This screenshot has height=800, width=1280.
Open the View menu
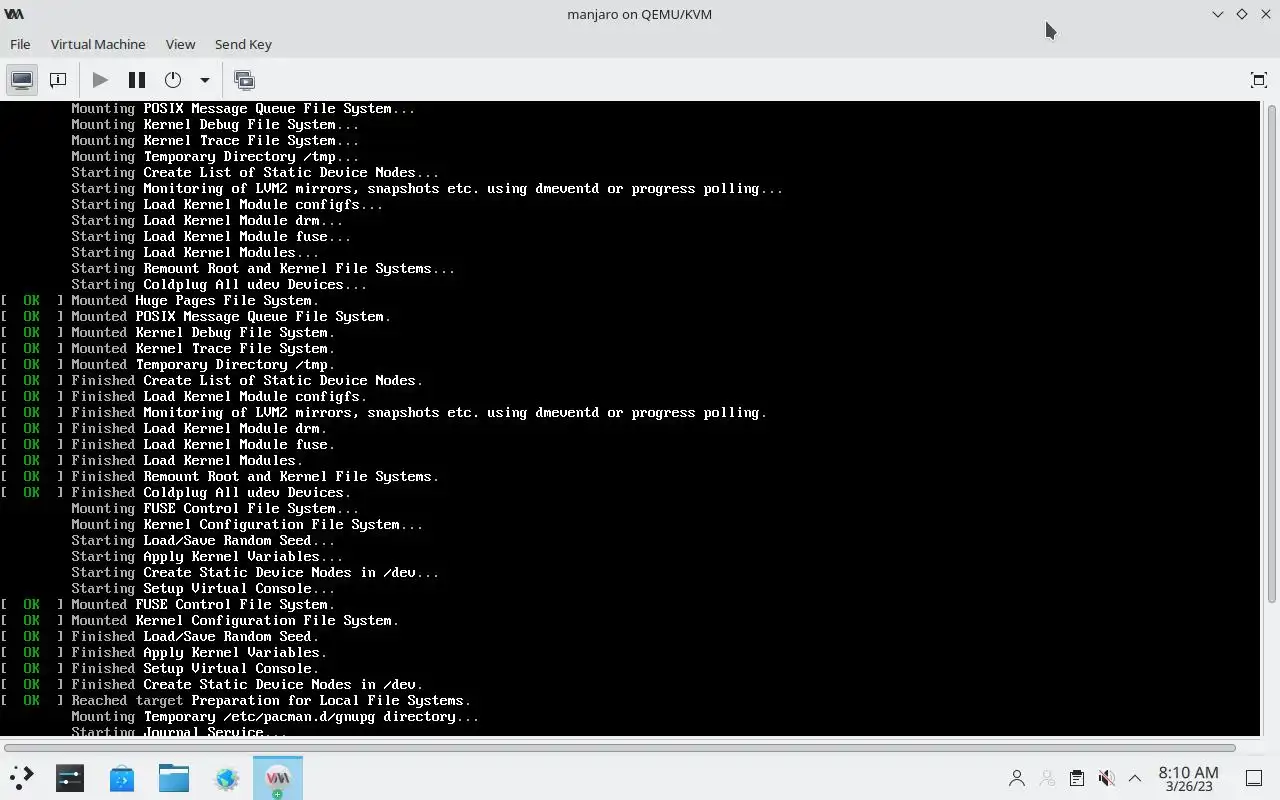tap(180, 44)
